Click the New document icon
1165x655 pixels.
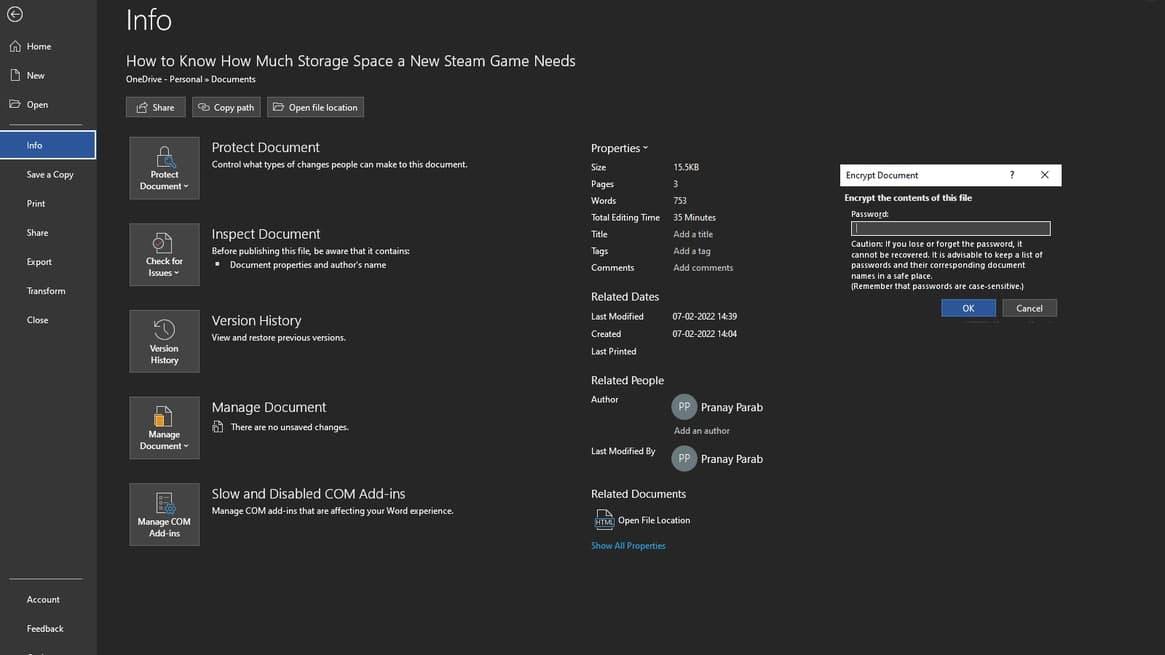pyautogui.click(x=15, y=75)
